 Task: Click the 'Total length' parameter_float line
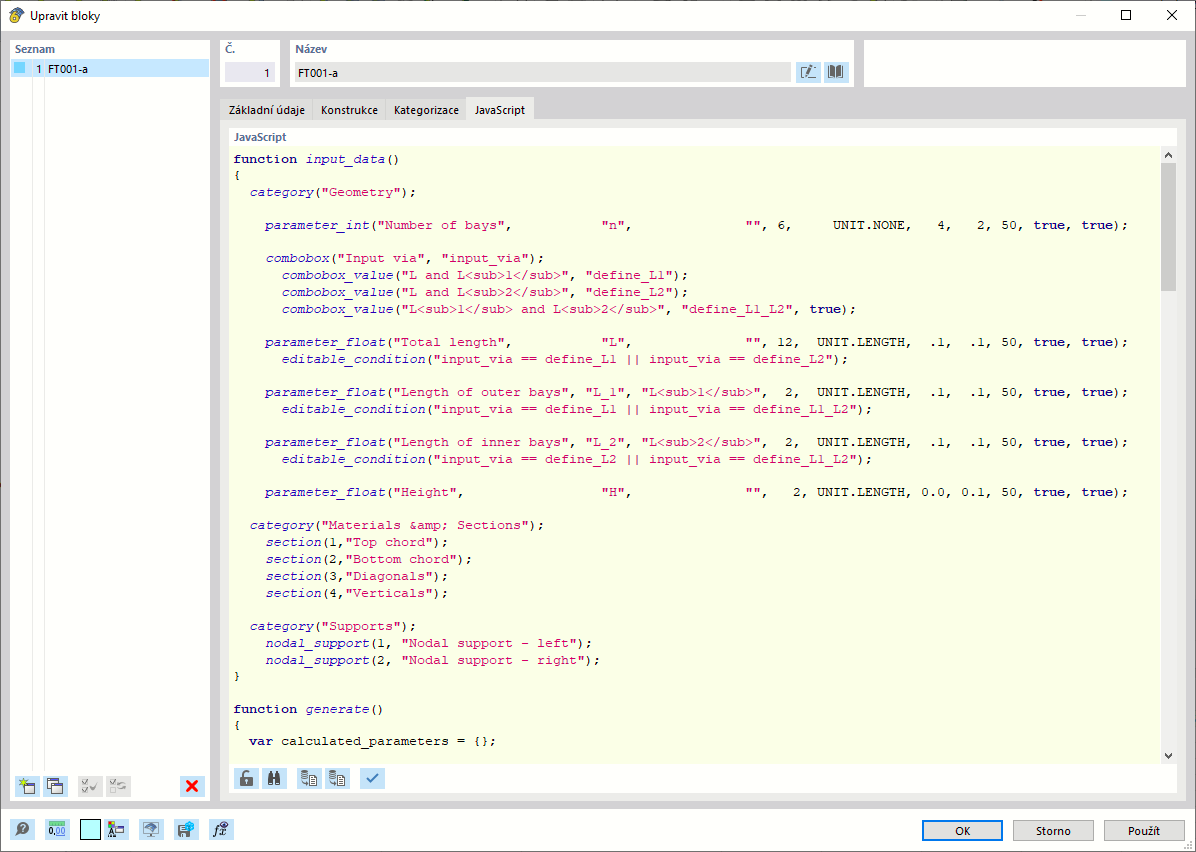(x=696, y=342)
